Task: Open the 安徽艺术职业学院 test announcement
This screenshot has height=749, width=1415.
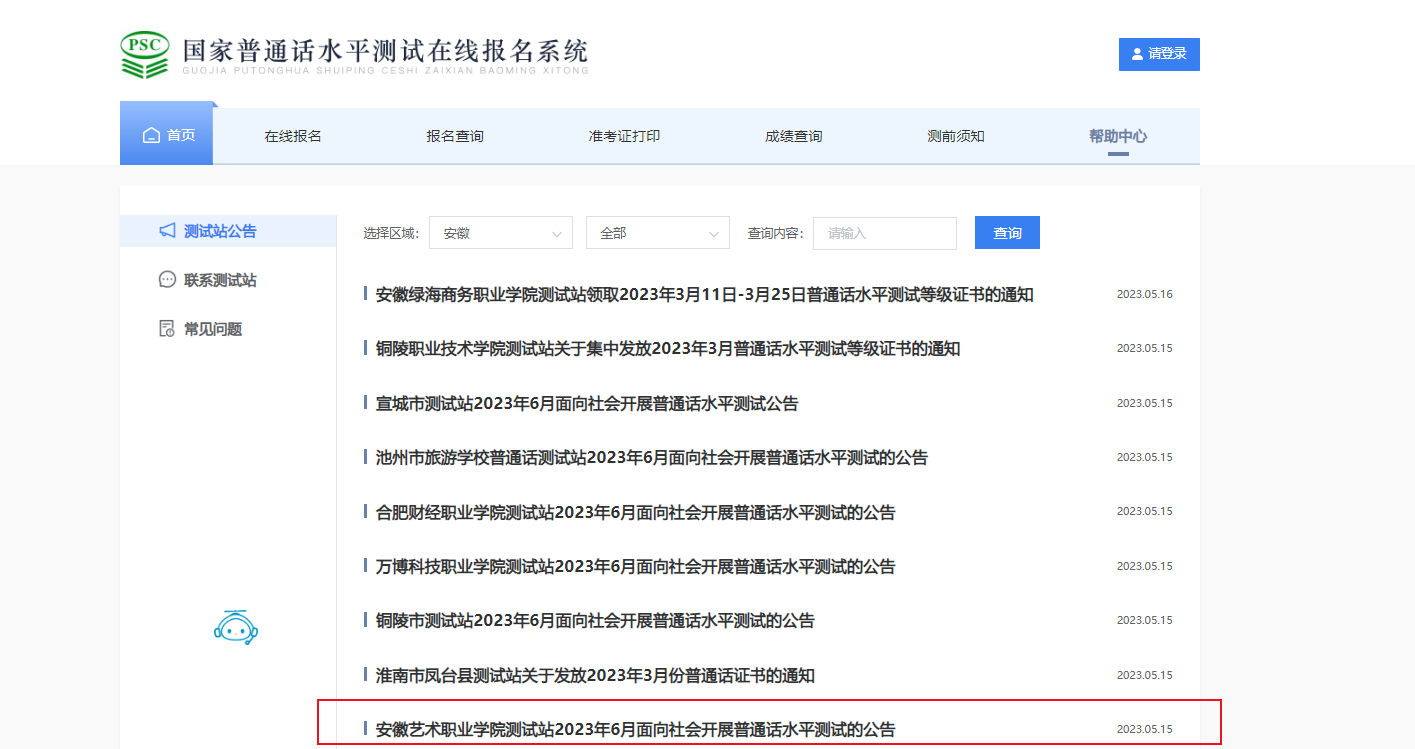Action: [635, 729]
